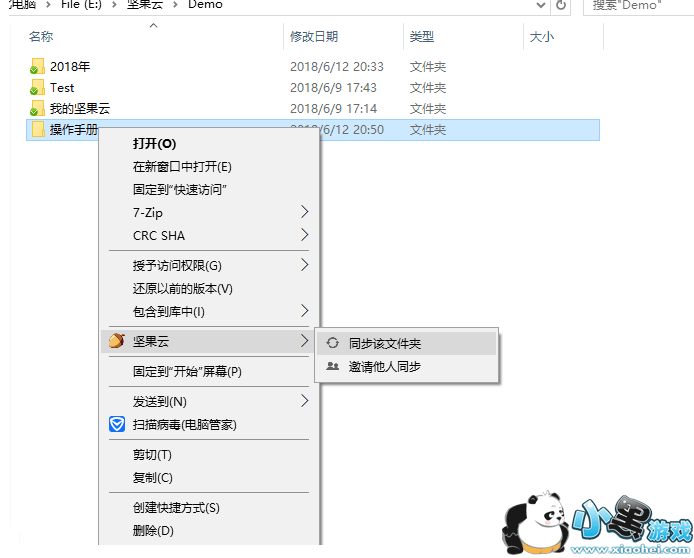Screen dimensions: 694x558
Task: Choose 打开(O) from context menu
Action: [x=208, y=144]
